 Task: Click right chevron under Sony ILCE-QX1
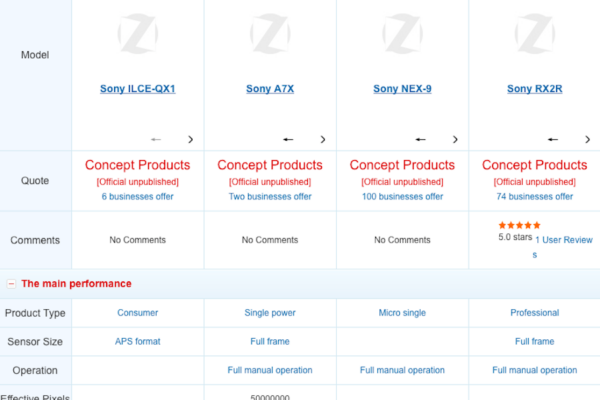tap(190, 139)
